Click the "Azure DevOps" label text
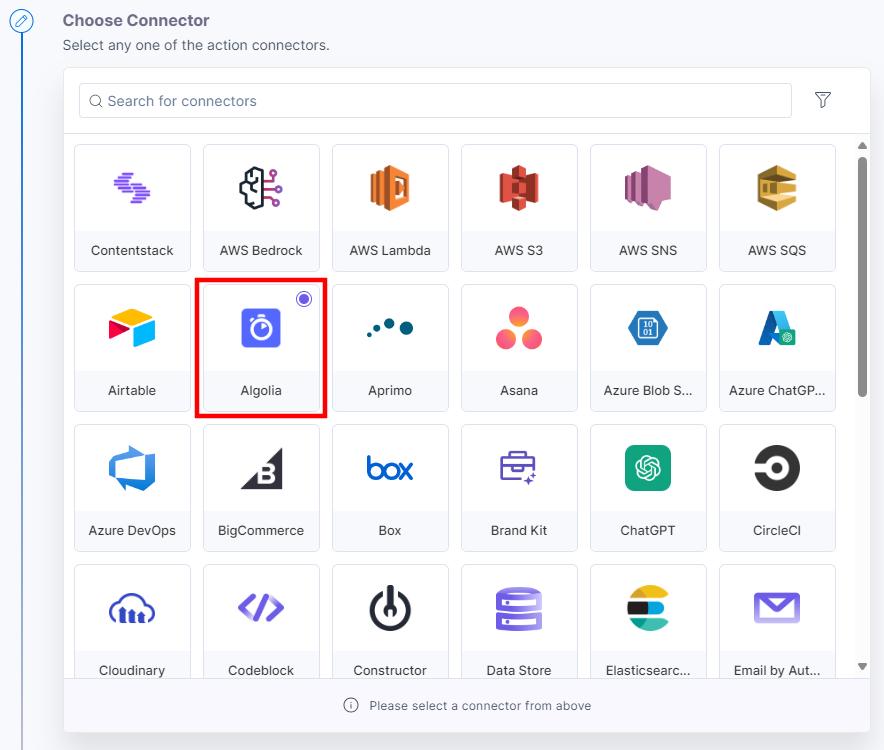Image resolution: width=884 pixels, height=750 pixels. pyautogui.click(x=132, y=531)
